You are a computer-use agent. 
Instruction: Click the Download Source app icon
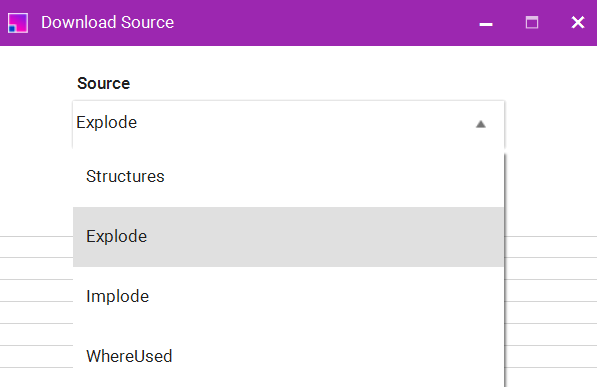coord(18,23)
